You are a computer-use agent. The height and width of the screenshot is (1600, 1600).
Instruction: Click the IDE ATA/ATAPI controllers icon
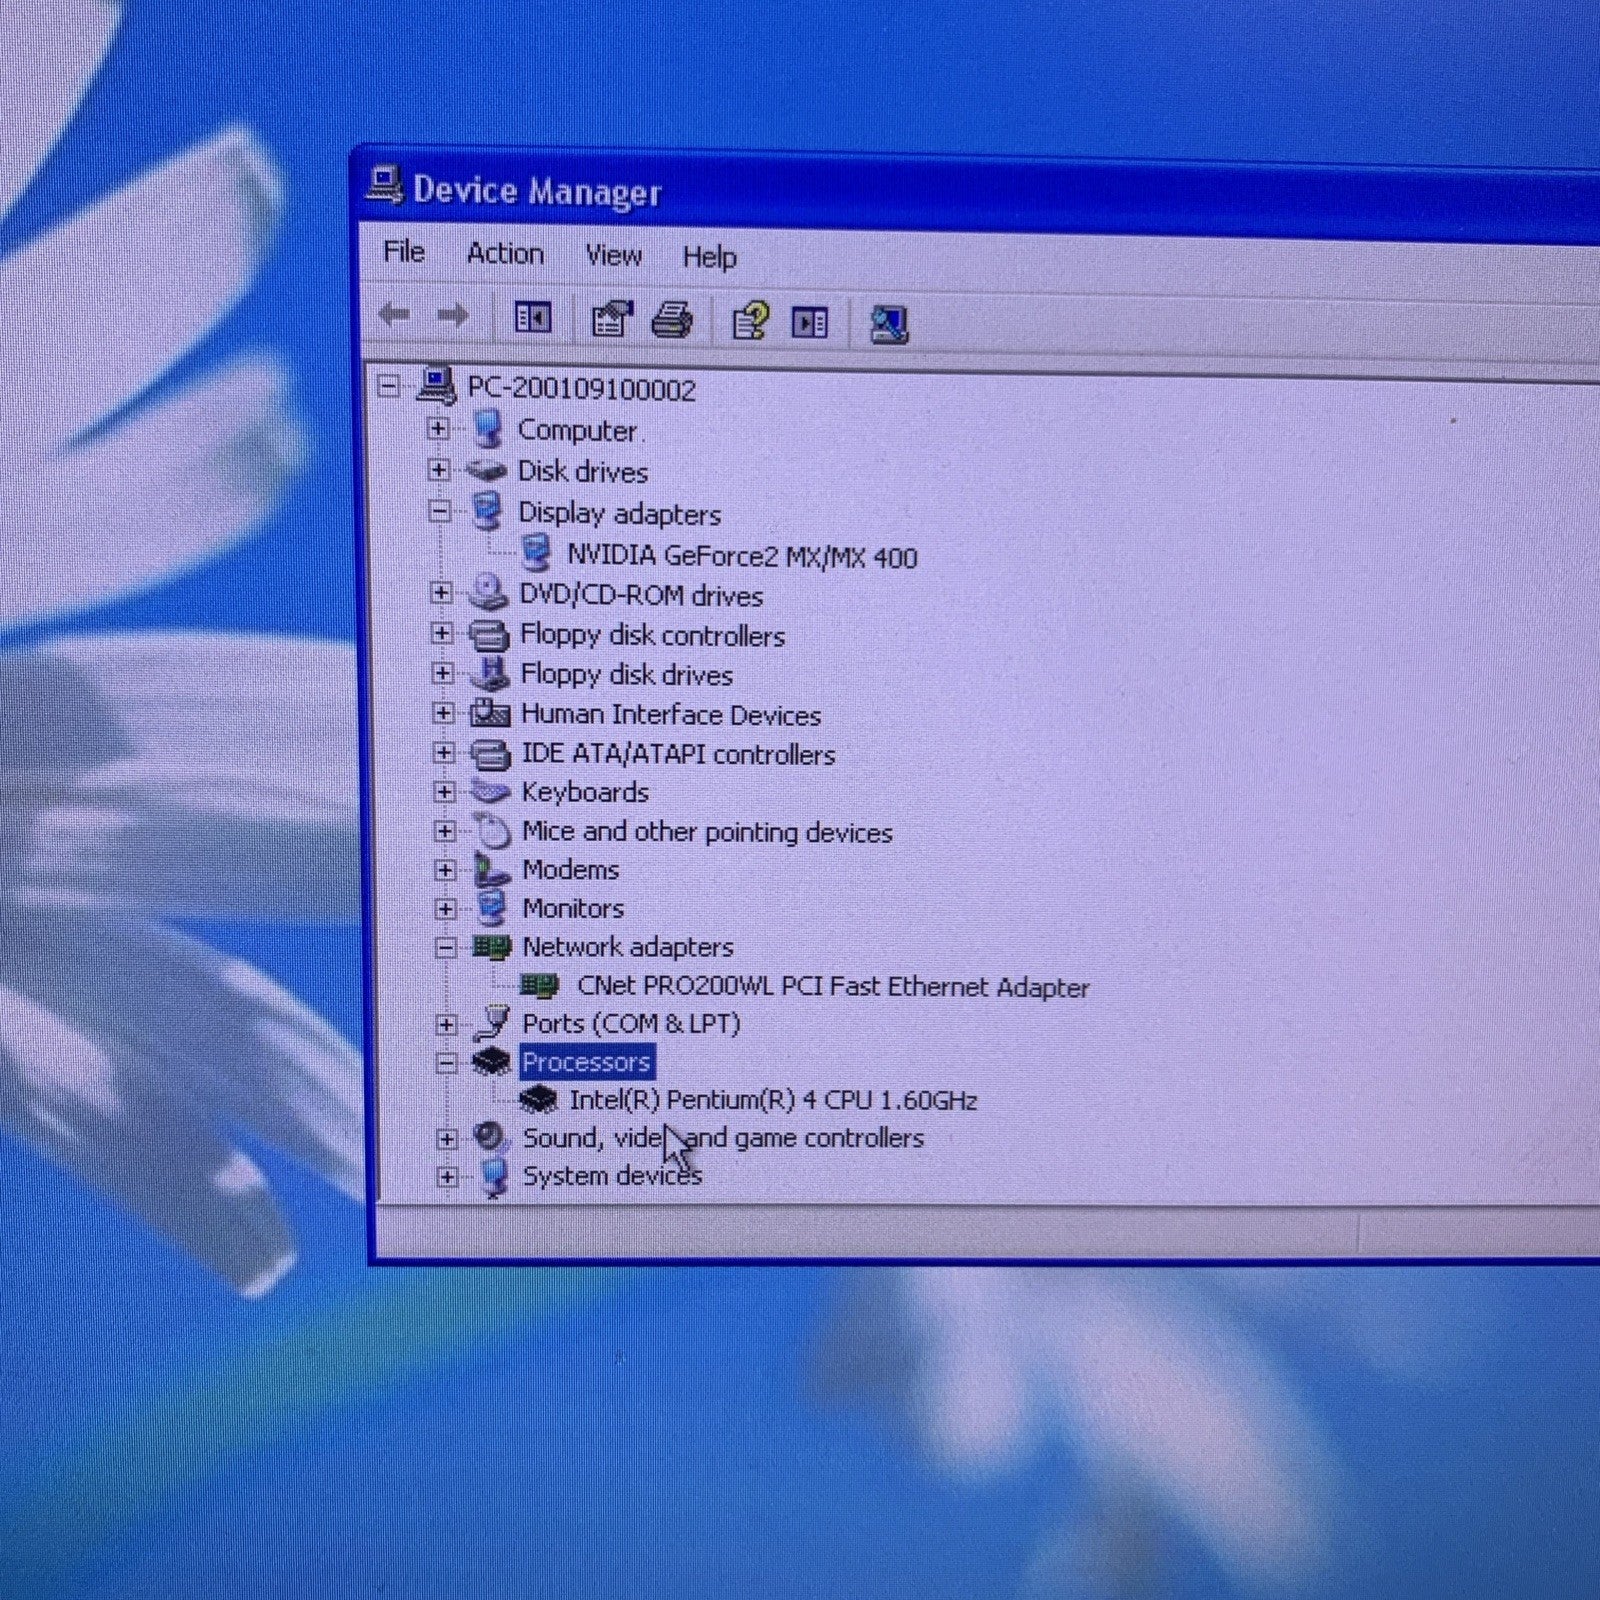[x=490, y=753]
